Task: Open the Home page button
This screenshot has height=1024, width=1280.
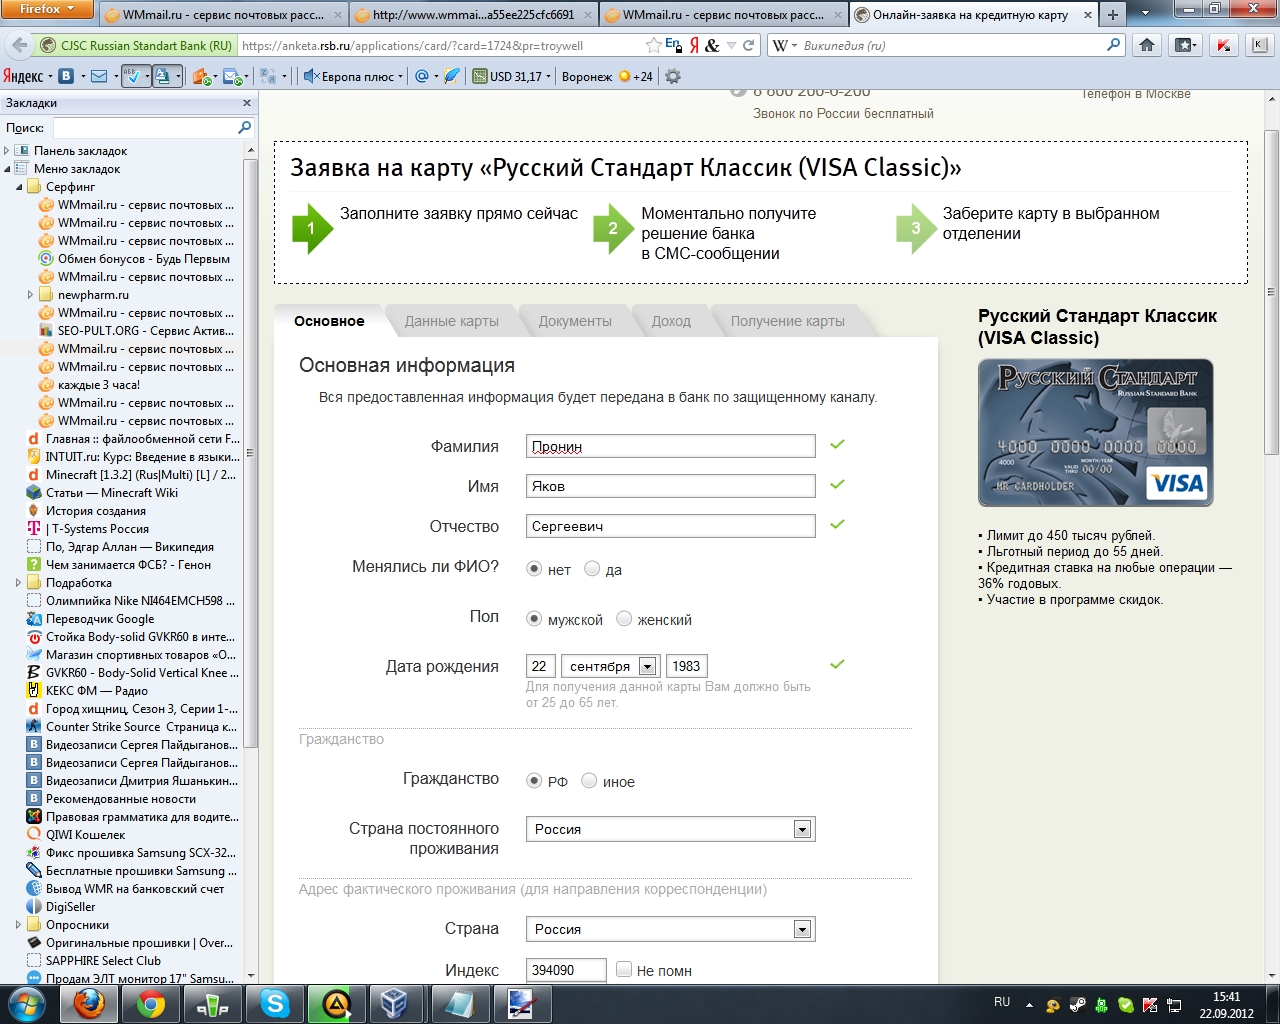Action: (x=1147, y=45)
